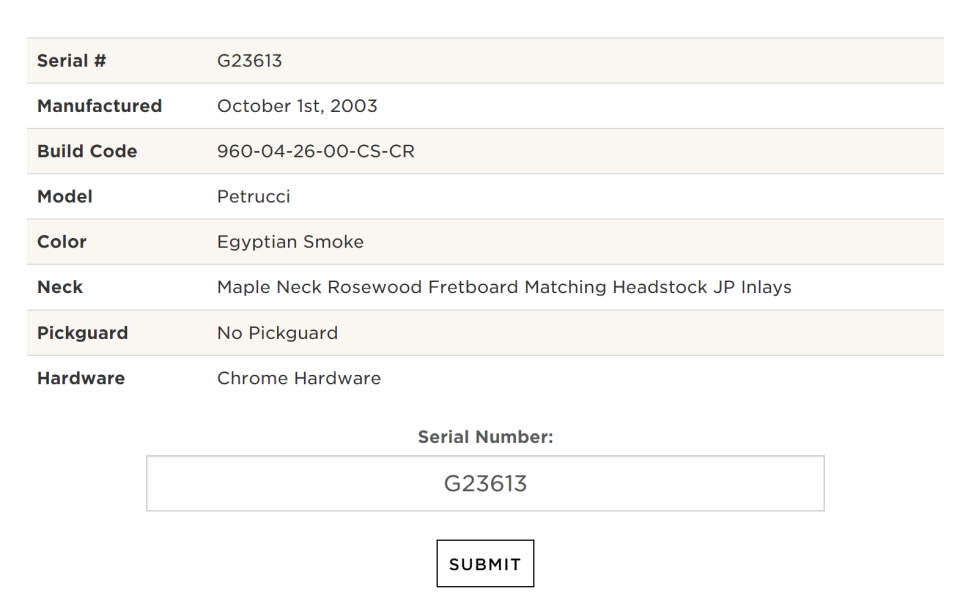This screenshot has width=960, height=602.
Task: Select the serial value G23613 in table
Action: click(x=249, y=61)
